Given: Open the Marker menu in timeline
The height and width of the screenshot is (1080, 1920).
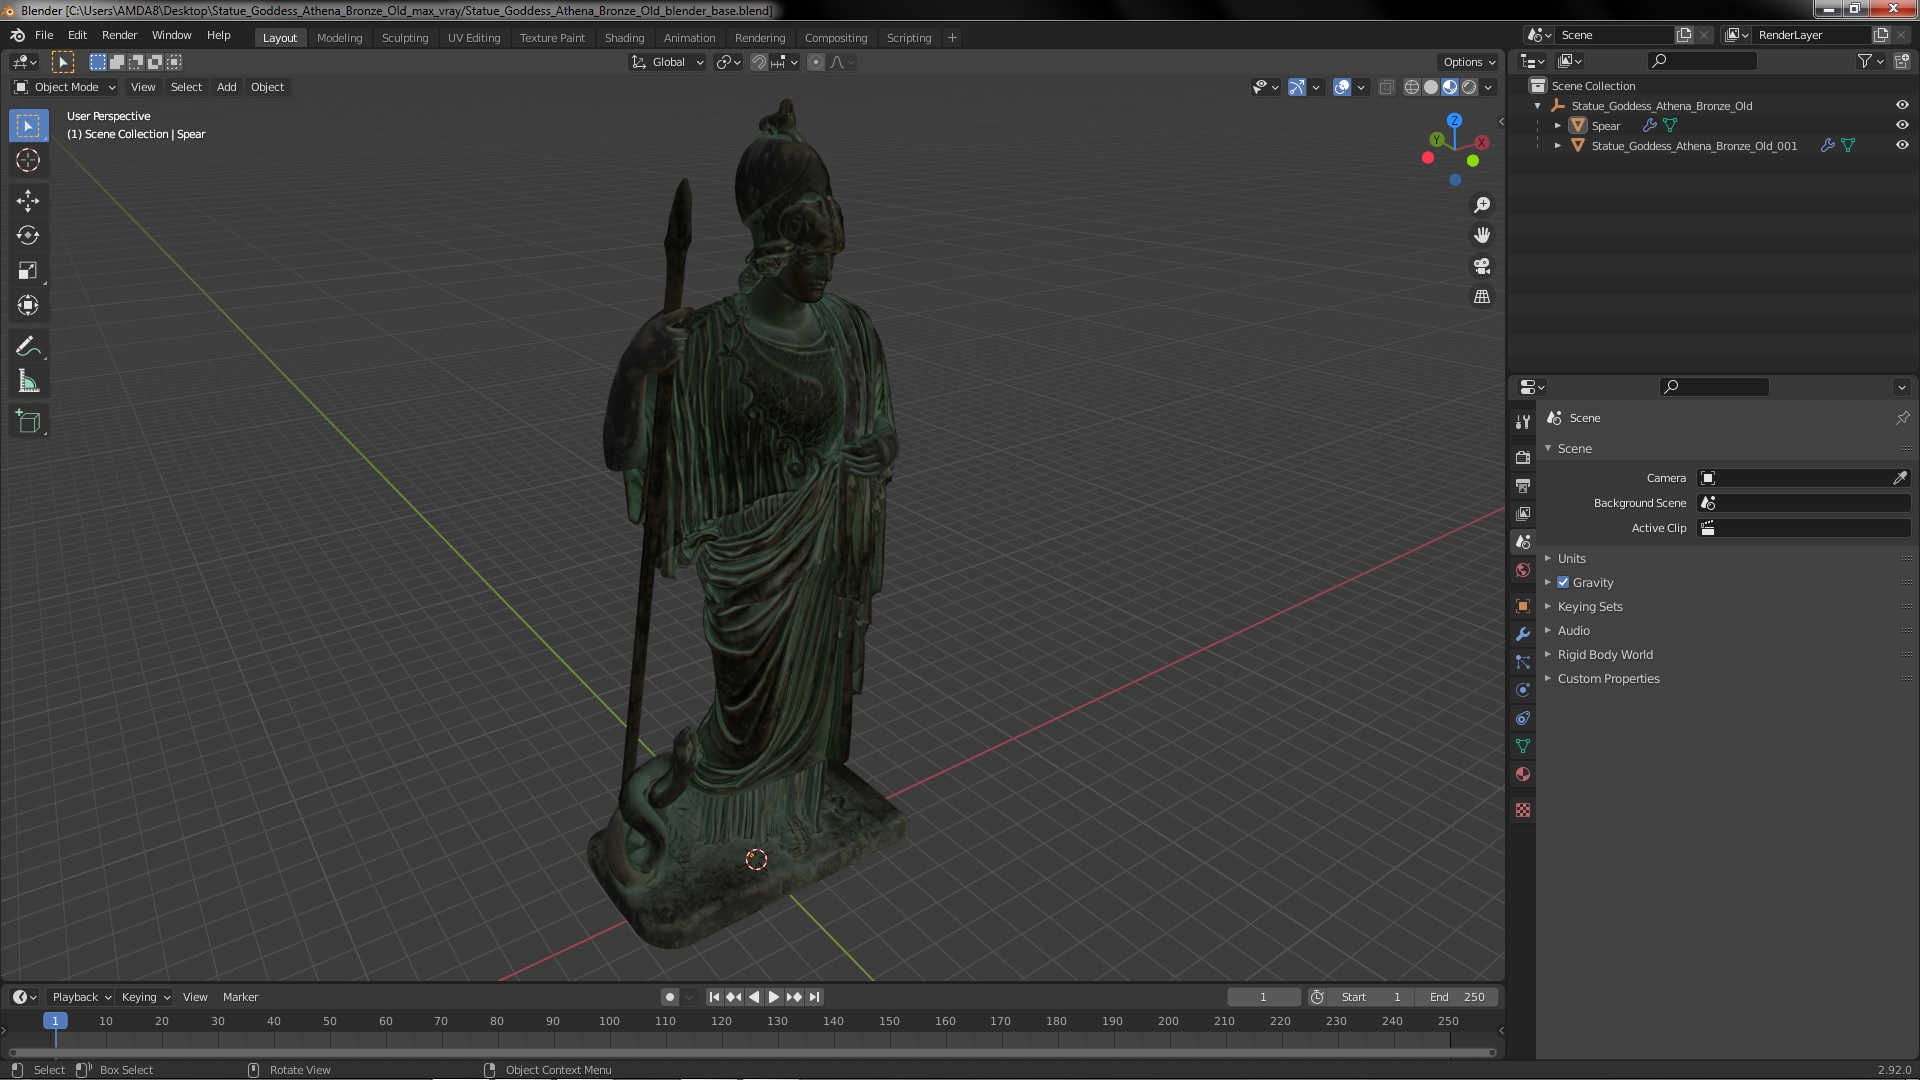Looking at the screenshot, I should coord(240,997).
